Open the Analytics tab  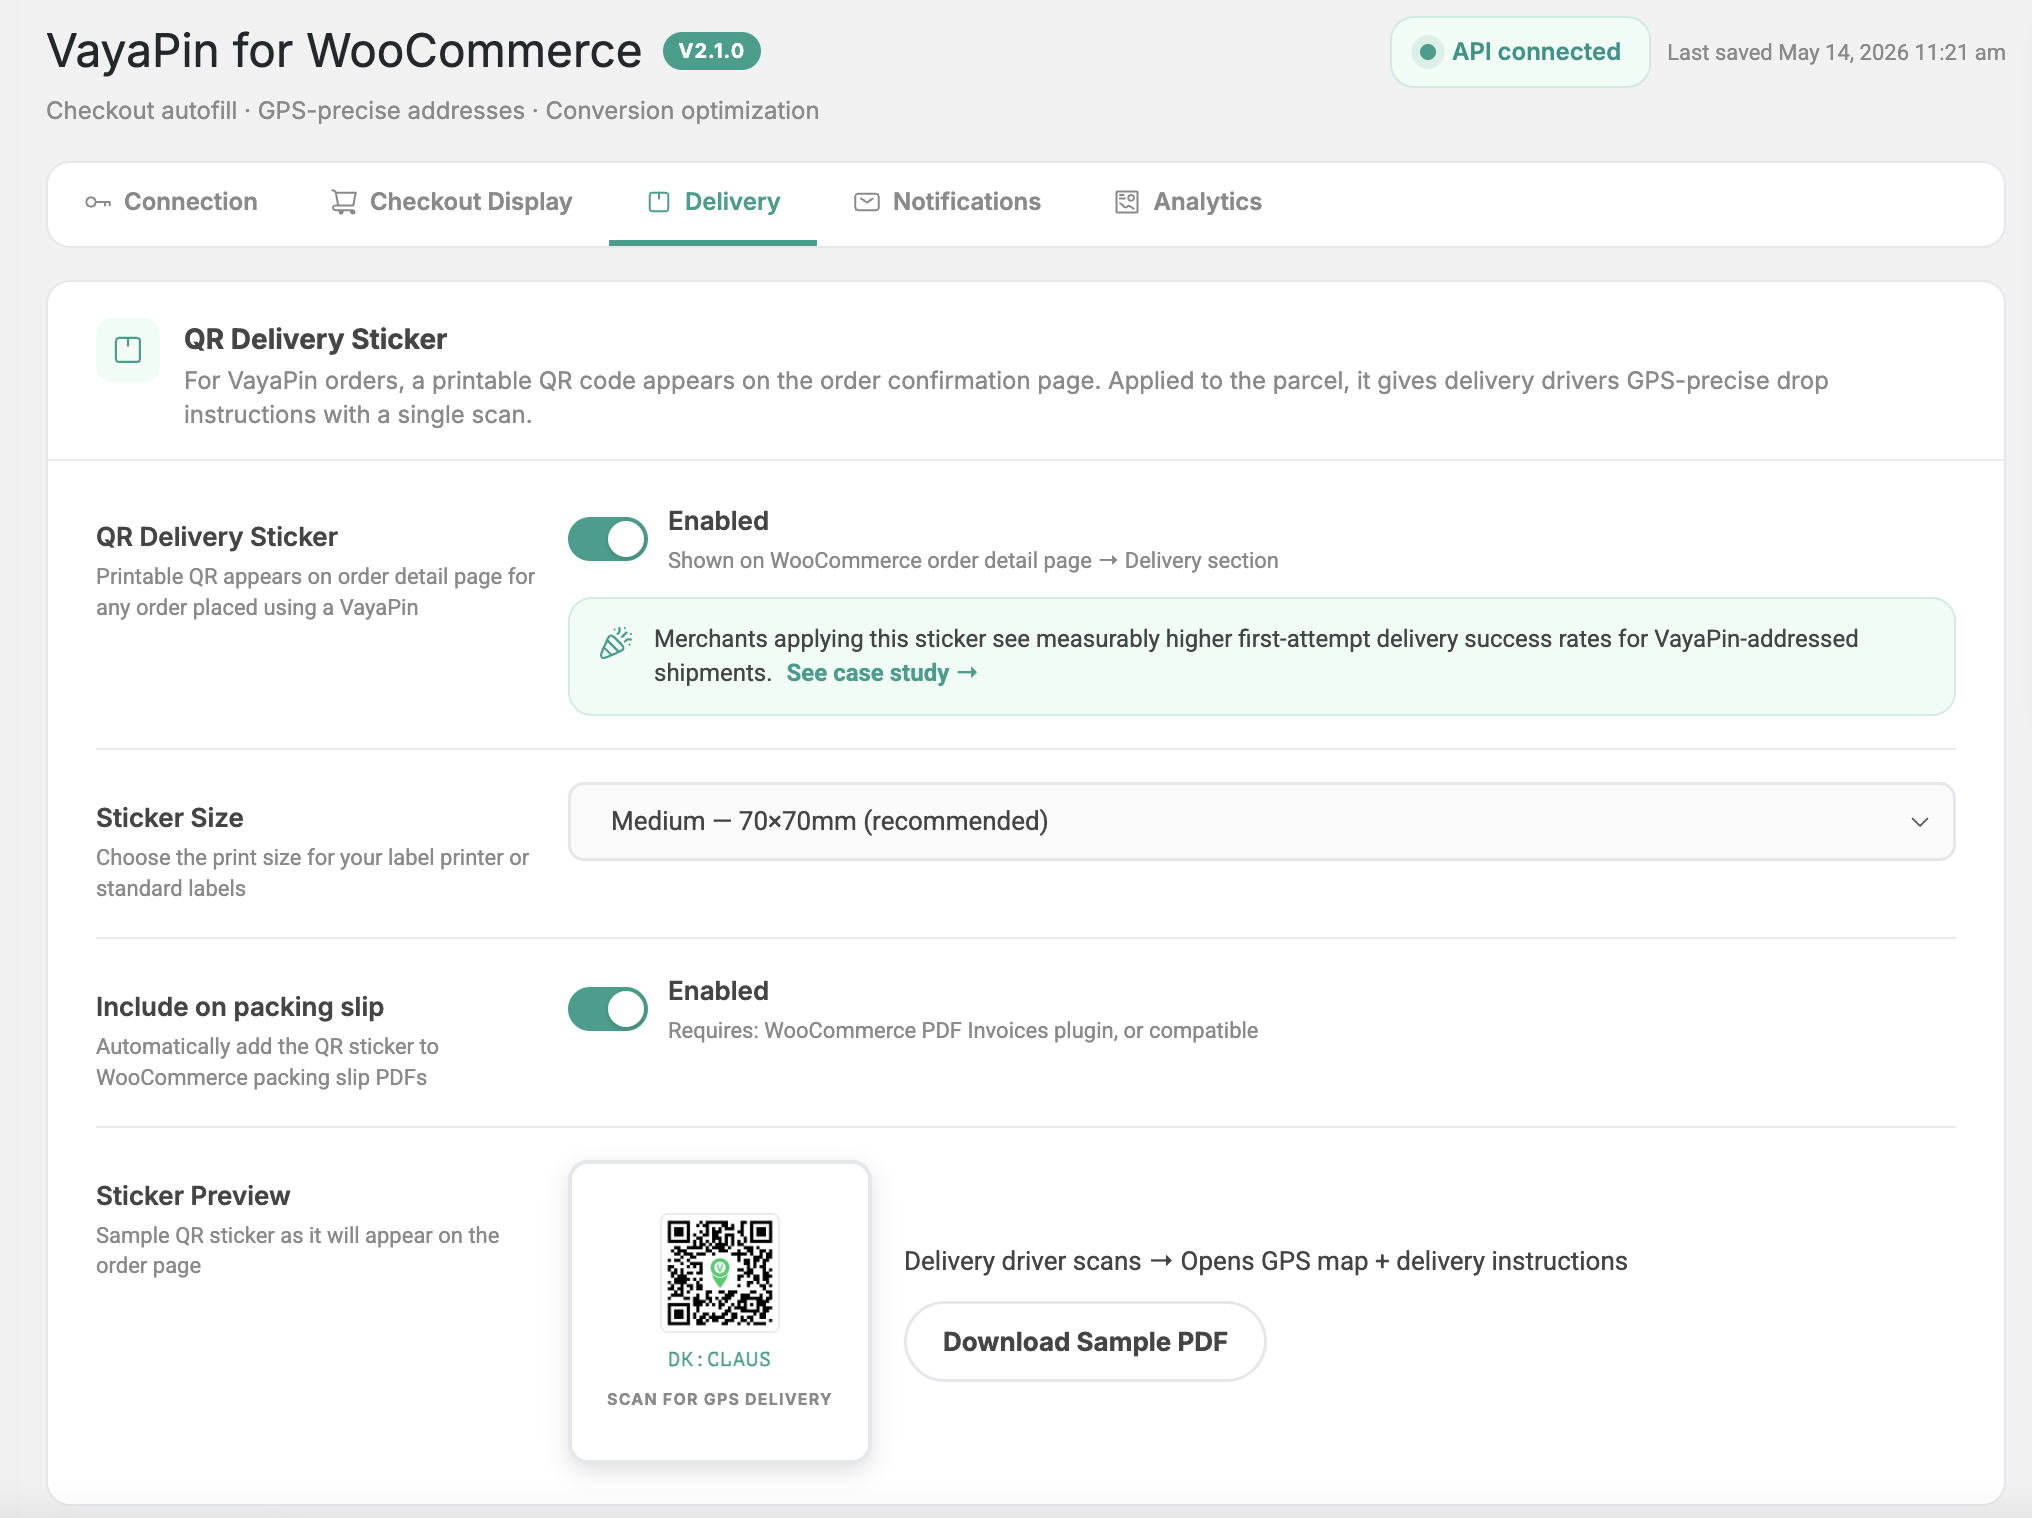1188,202
